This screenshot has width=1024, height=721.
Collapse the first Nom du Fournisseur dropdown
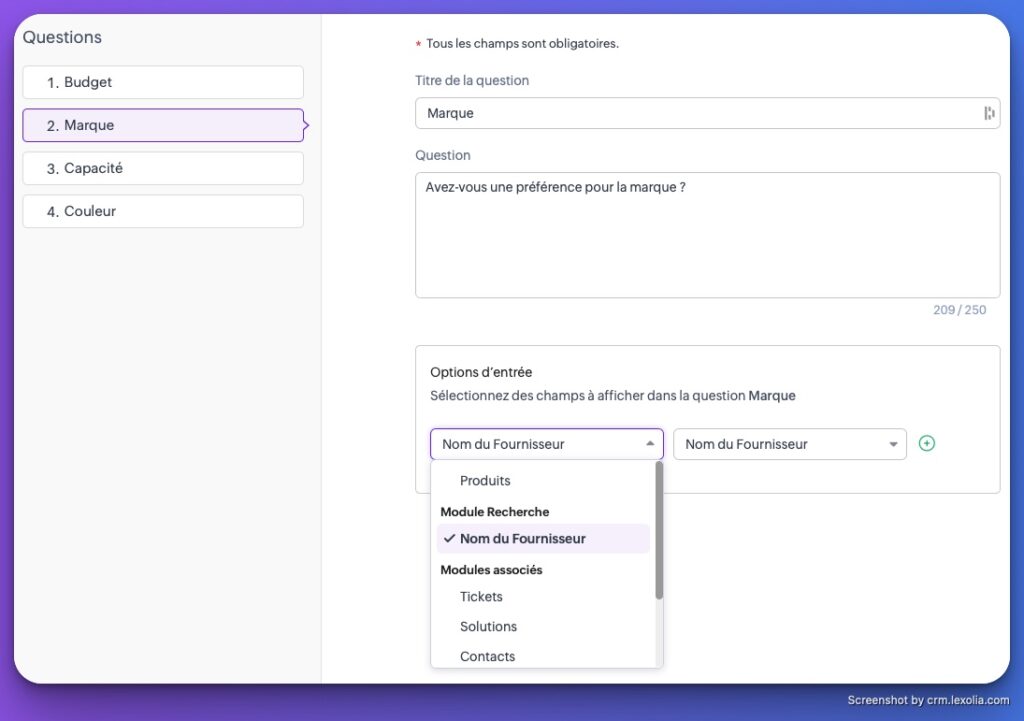coord(547,444)
